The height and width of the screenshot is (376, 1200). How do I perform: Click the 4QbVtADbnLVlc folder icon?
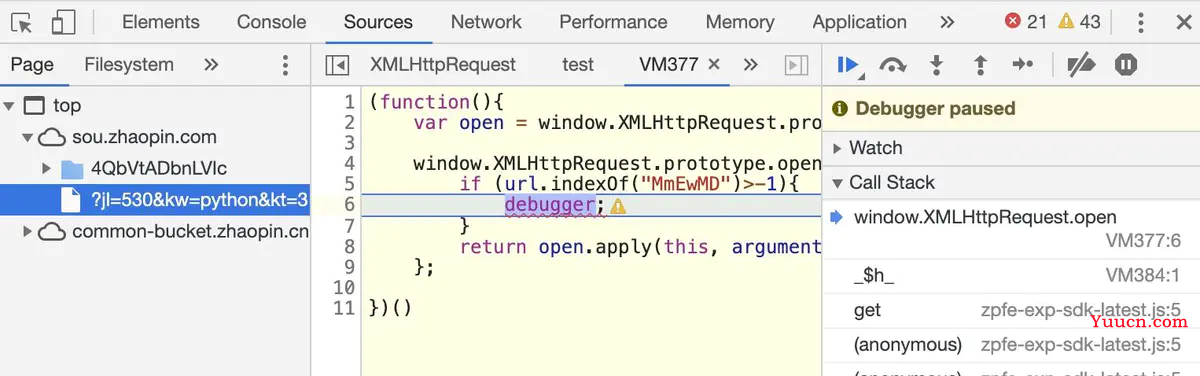pyautogui.click(x=72, y=168)
